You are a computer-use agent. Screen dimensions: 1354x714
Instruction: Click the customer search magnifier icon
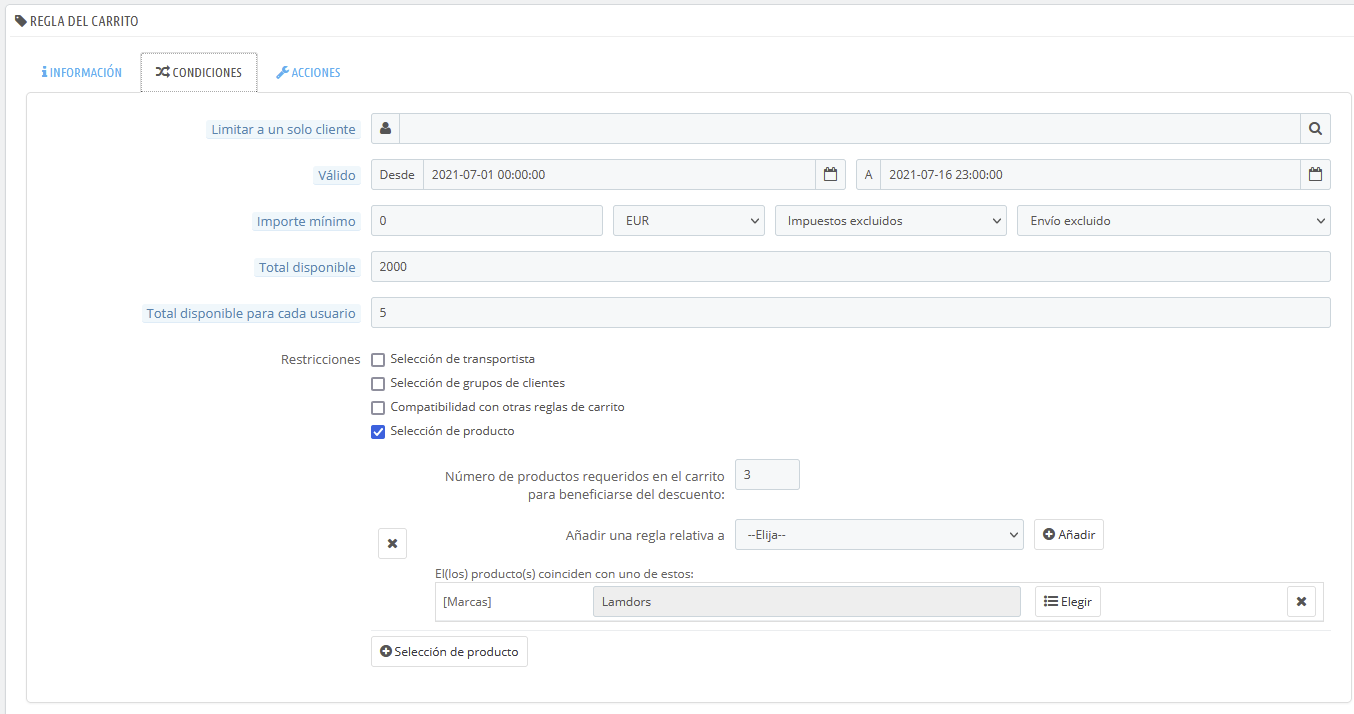(1315, 129)
